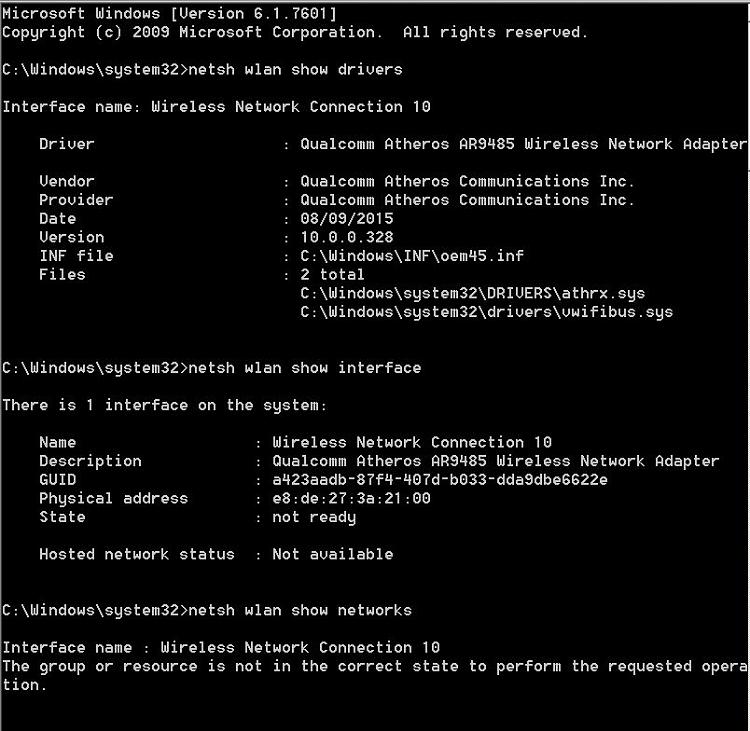Click the Provider Qualcomm Atheros Communications value
The image size is (750, 731).
tap(467, 200)
